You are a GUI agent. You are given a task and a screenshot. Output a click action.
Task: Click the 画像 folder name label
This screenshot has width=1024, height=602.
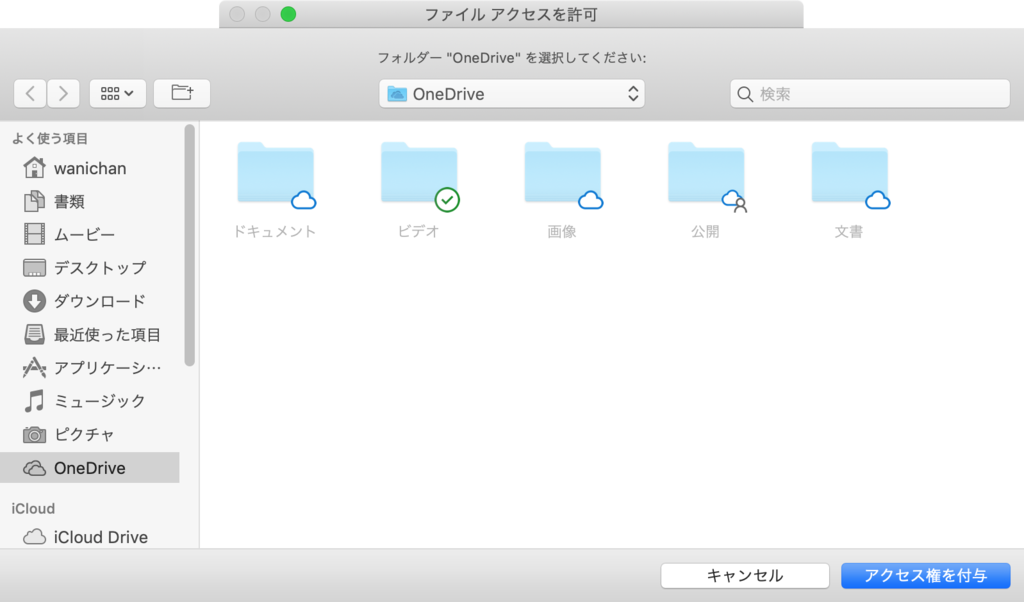(x=562, y=232)
